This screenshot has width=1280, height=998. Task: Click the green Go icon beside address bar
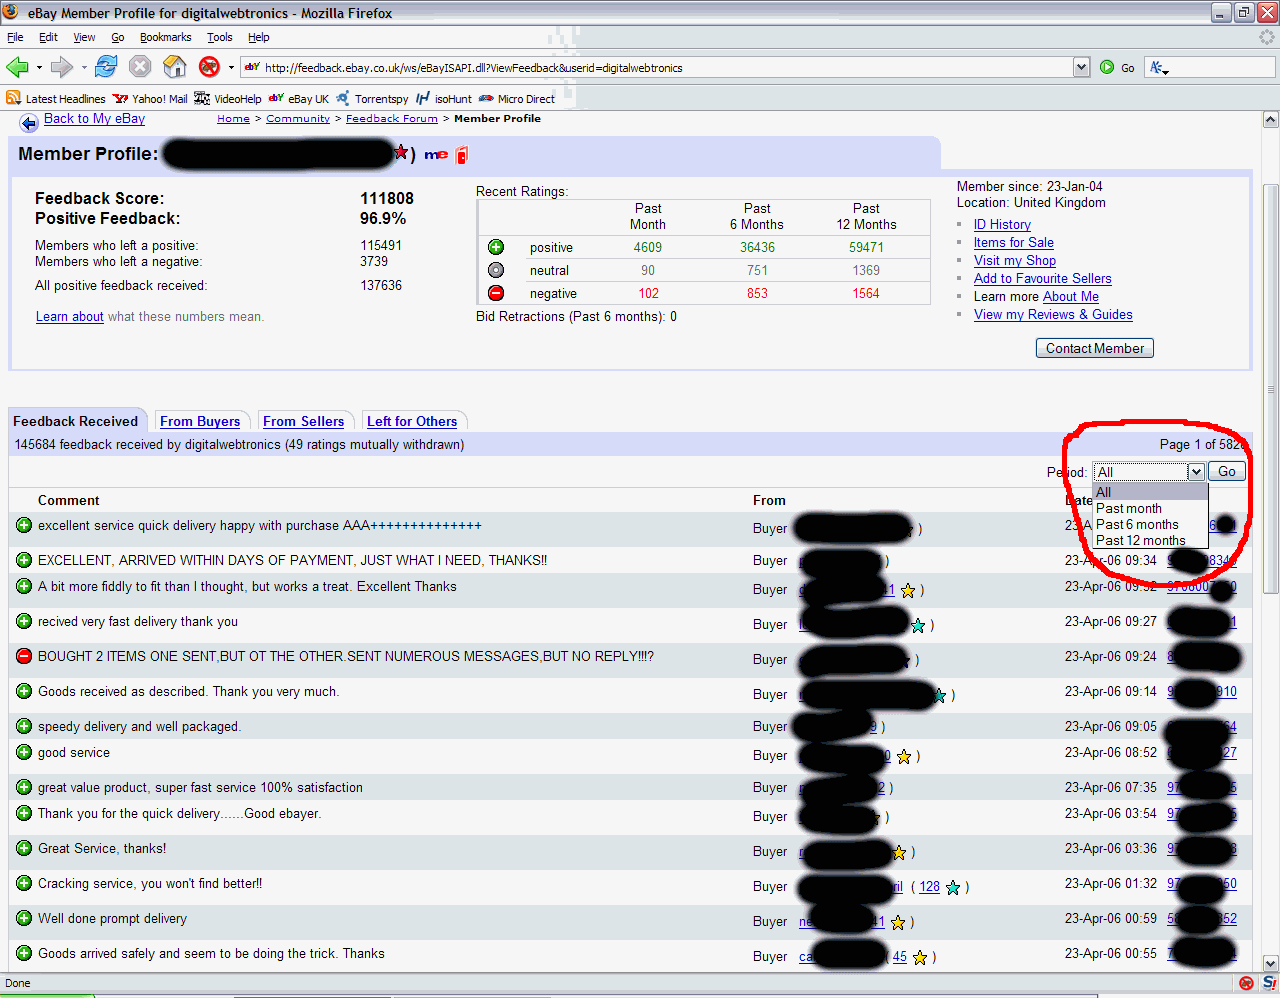pyautogui.click(x=1107, y=67)
